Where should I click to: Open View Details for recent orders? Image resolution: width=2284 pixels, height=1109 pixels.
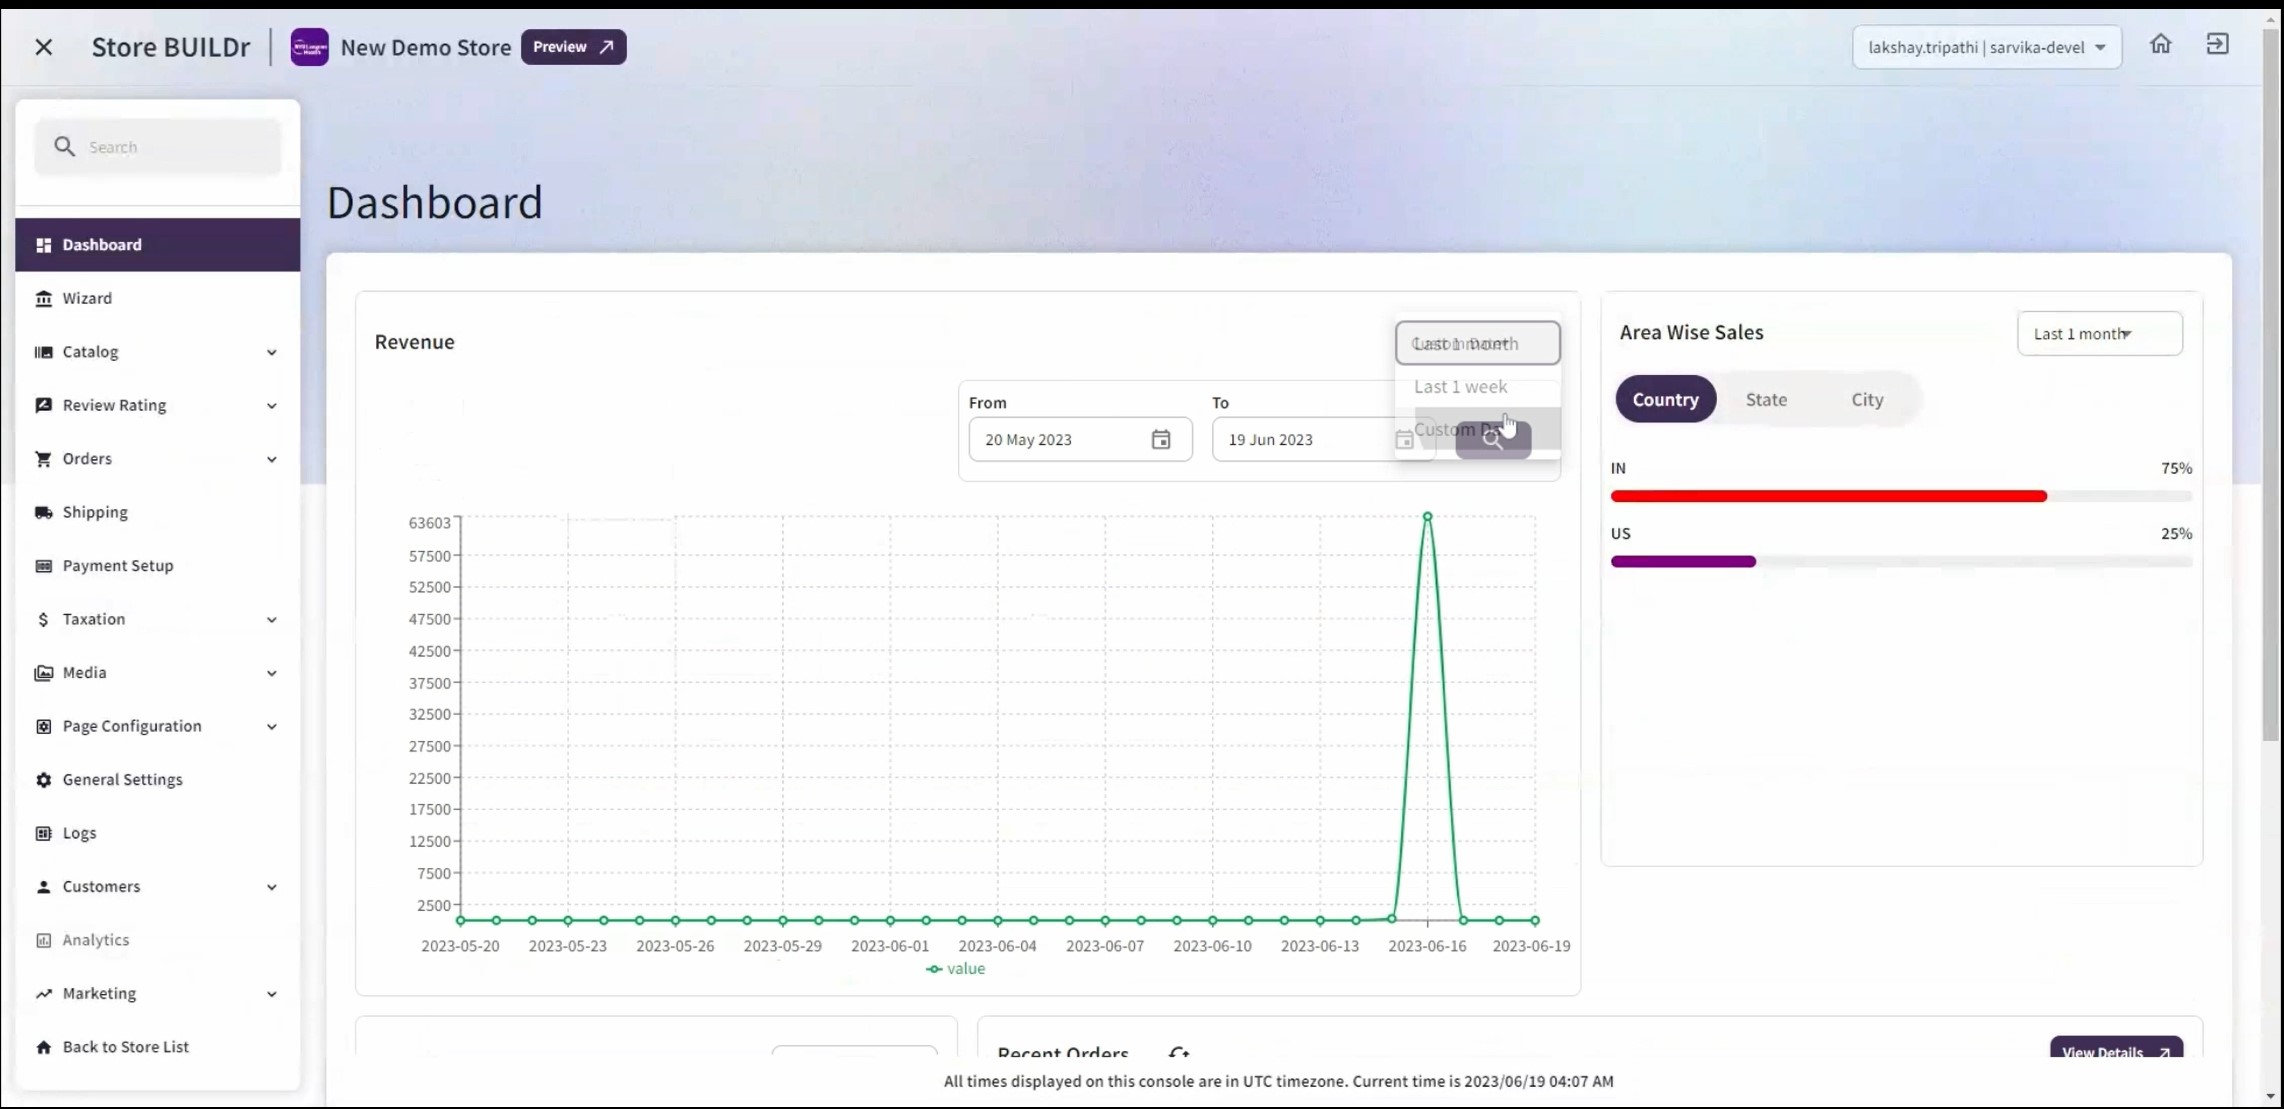(x=2115, y=1051)
